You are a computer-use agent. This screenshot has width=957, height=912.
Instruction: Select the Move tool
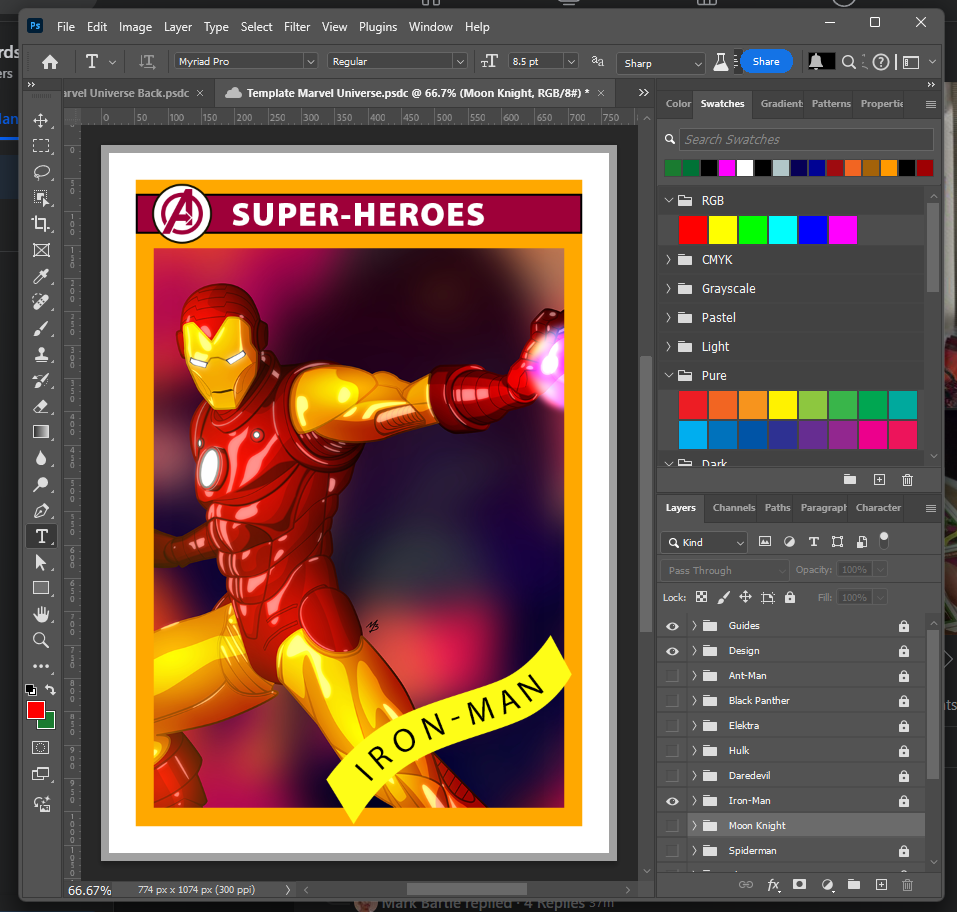[41, 120]
